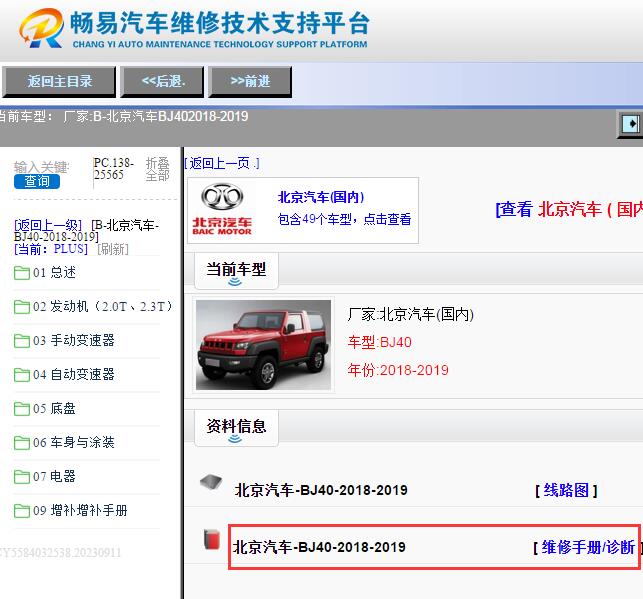Image resolution: width=643 pixels, height=599 pixels.
Task: Click the 01 总述 folder icon
Action: click(x=21, y=273)
